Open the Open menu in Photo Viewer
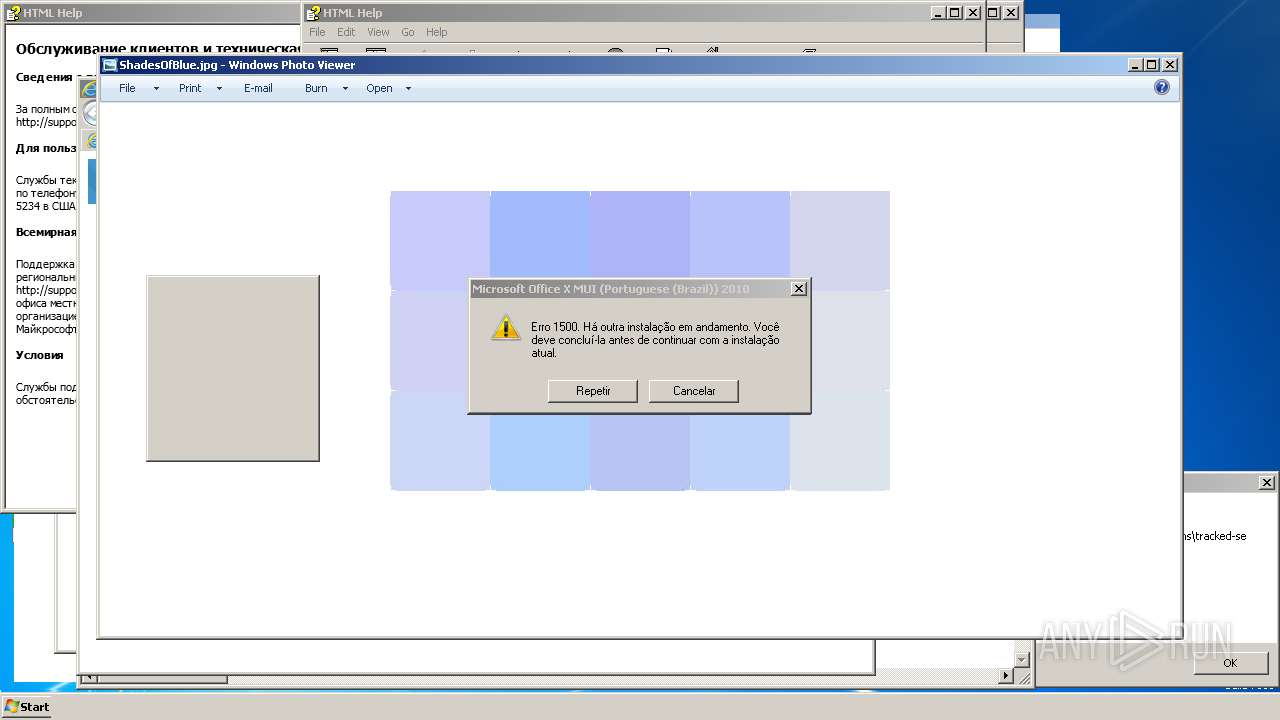 (x=379, y=88)
